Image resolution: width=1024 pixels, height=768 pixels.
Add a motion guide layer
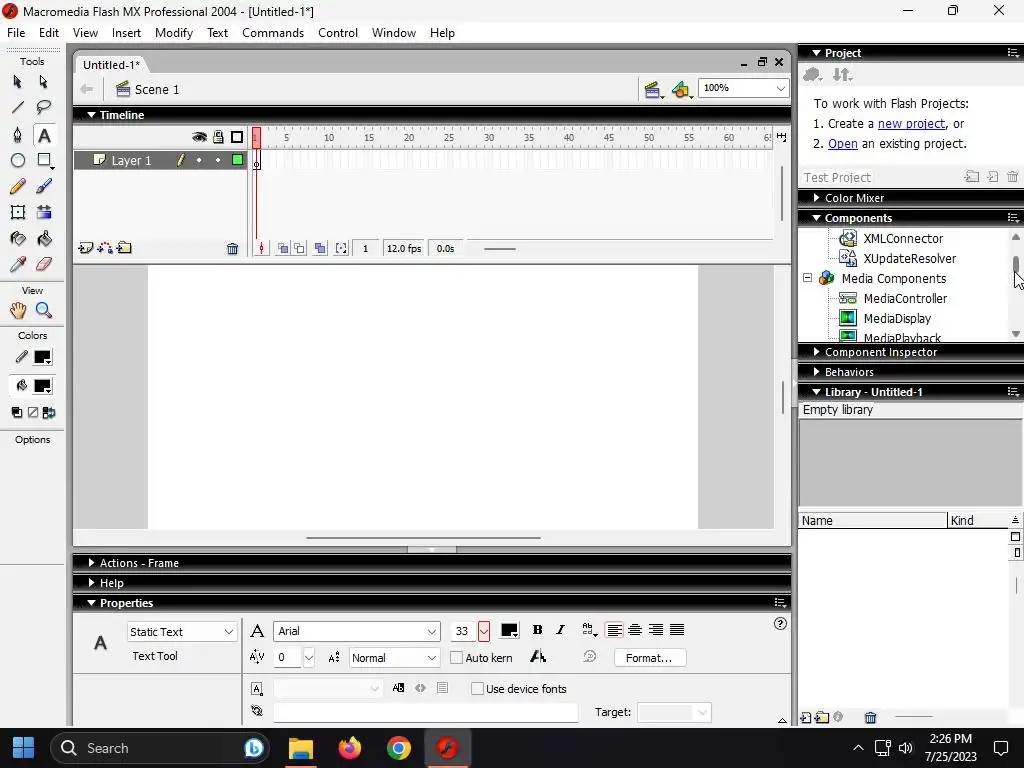[x=104, y=248]
